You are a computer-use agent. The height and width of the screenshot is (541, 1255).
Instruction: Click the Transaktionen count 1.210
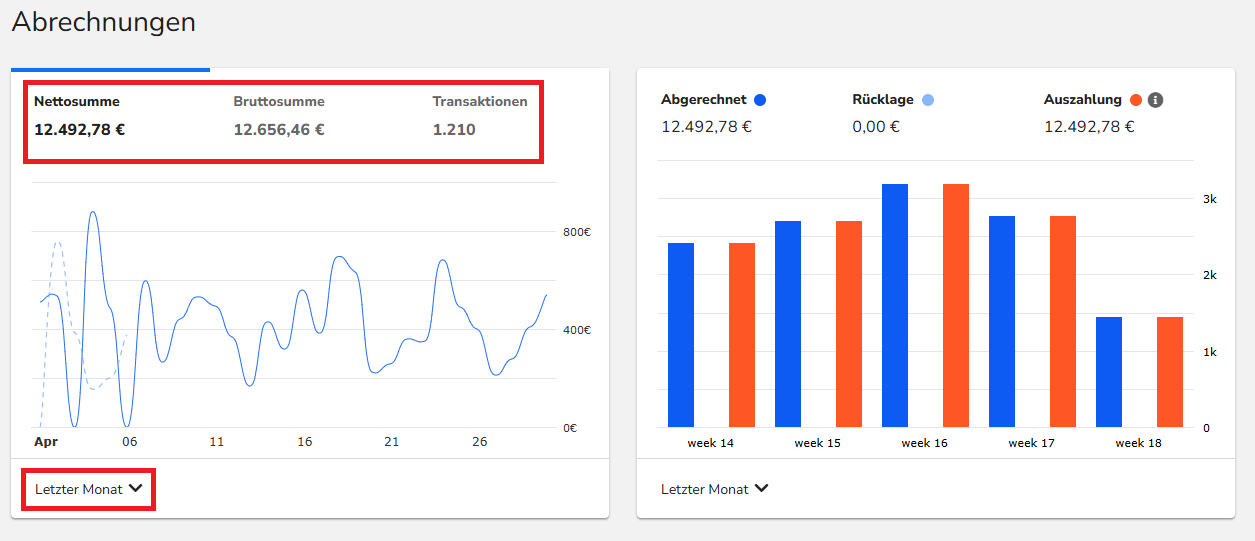coord(454,129)
